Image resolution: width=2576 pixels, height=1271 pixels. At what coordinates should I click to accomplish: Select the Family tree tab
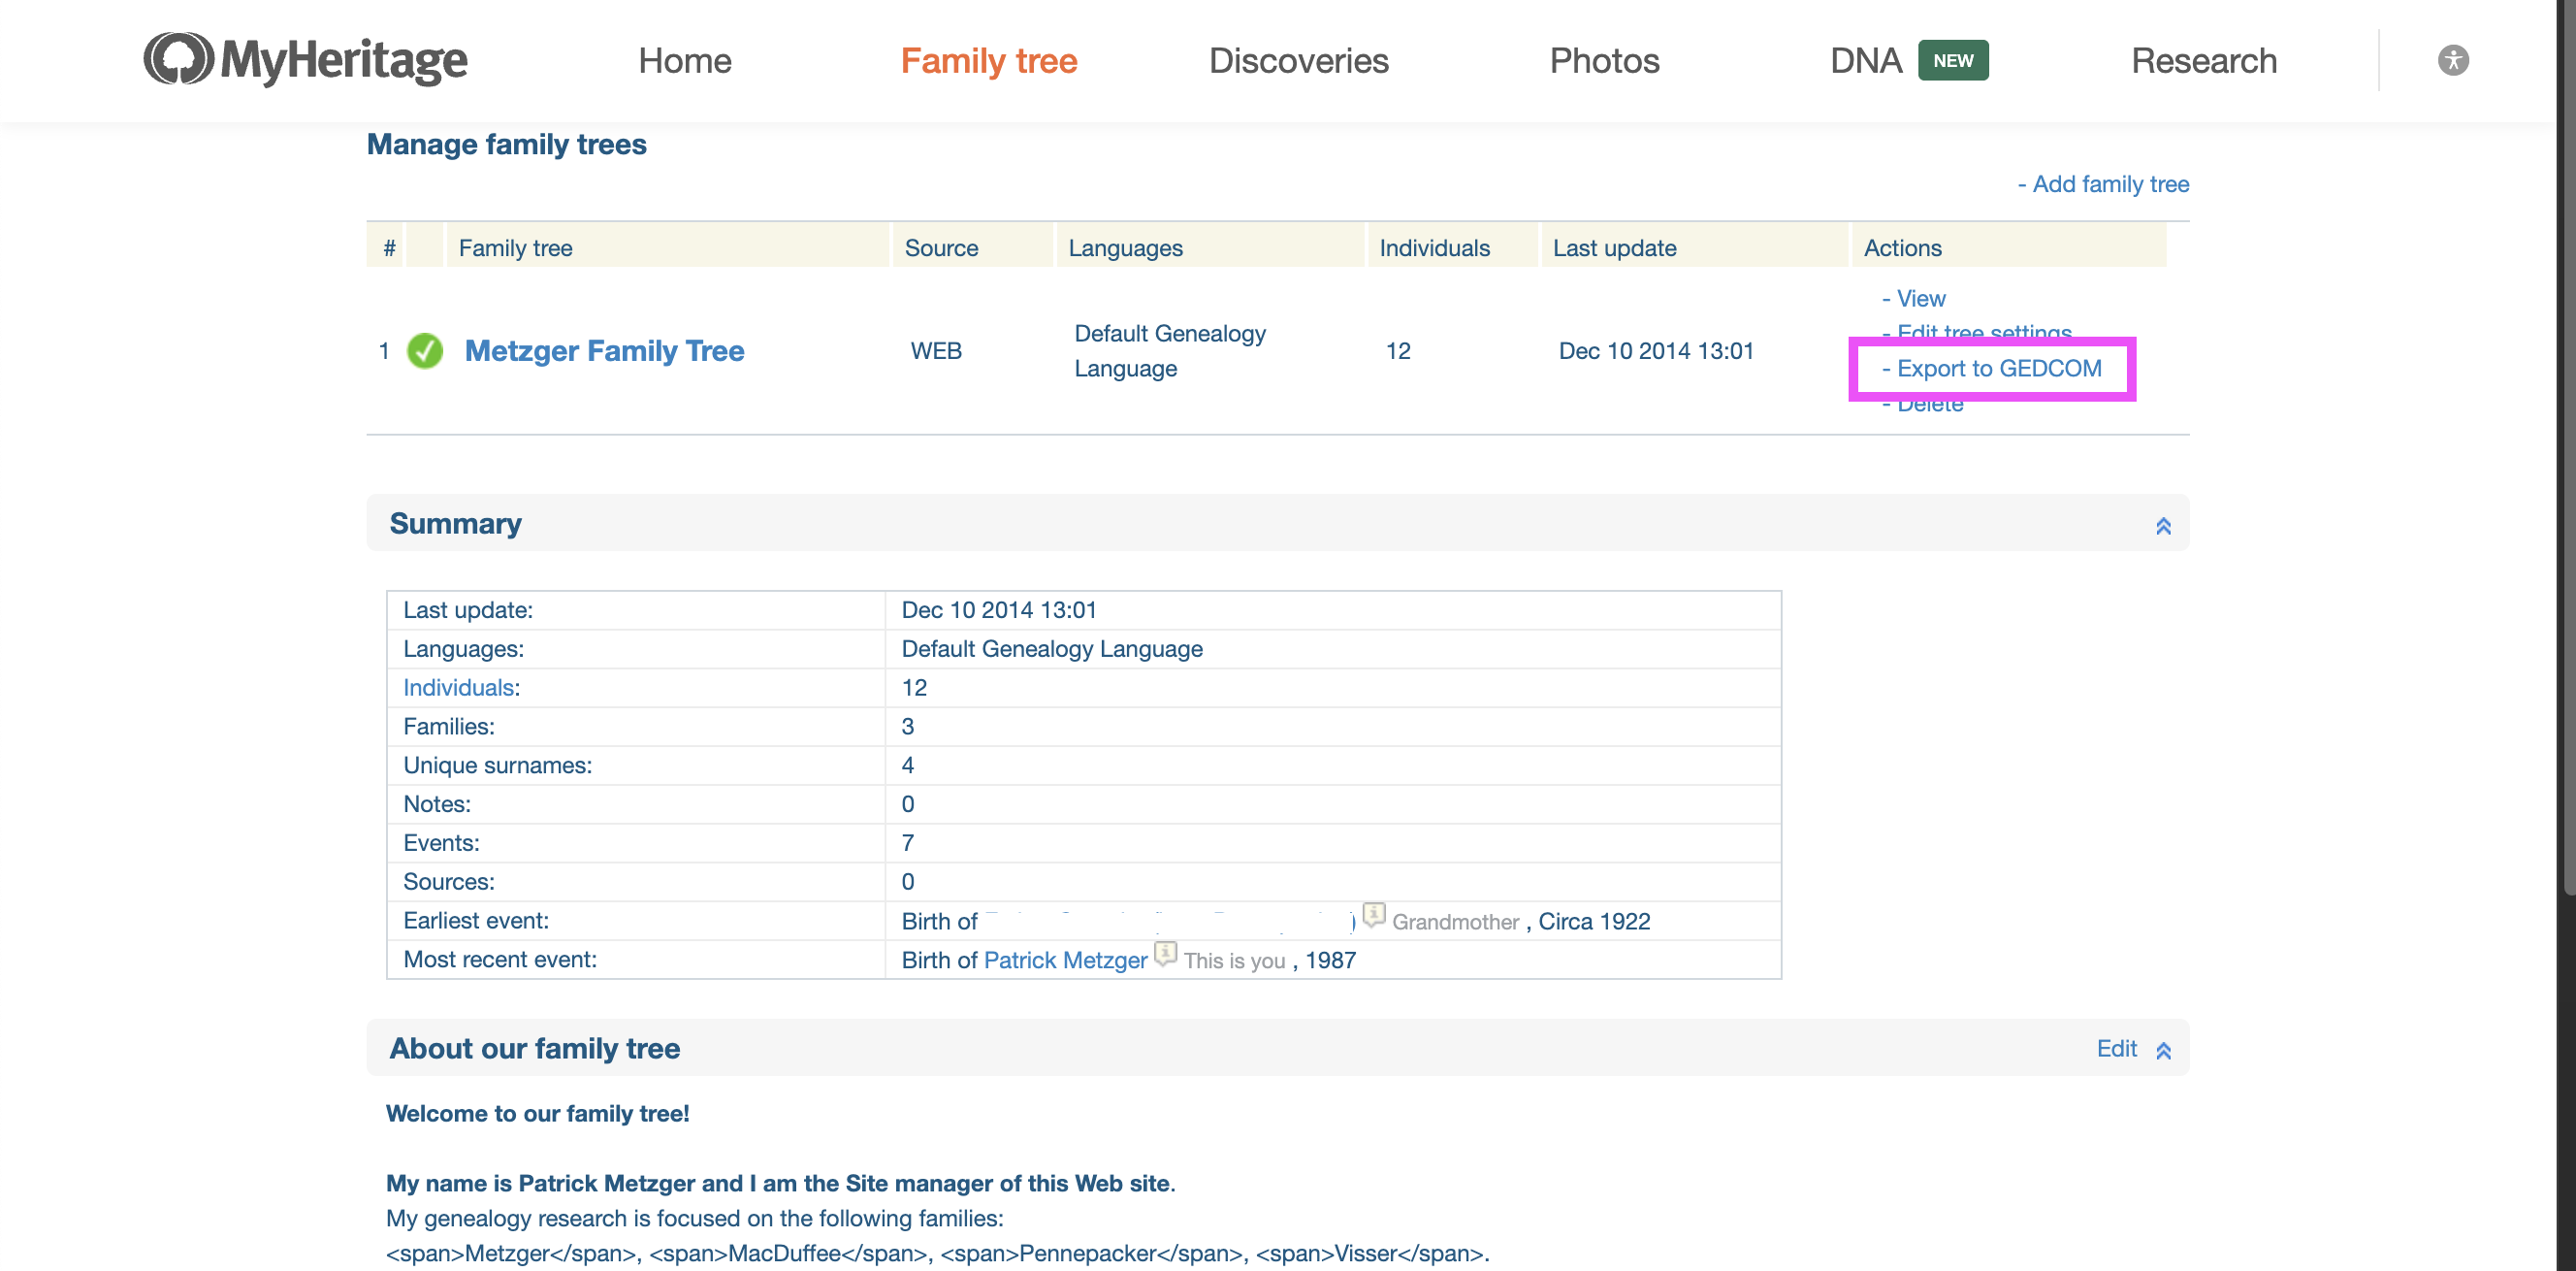click(988, 60)
